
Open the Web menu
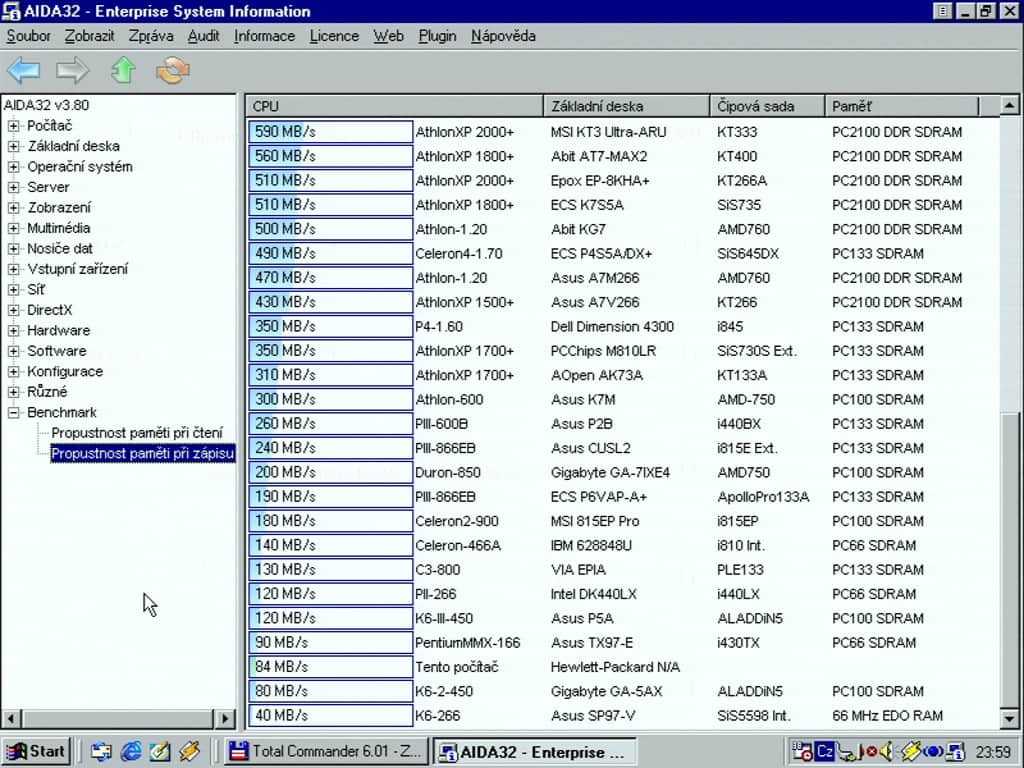pos(389,36)
